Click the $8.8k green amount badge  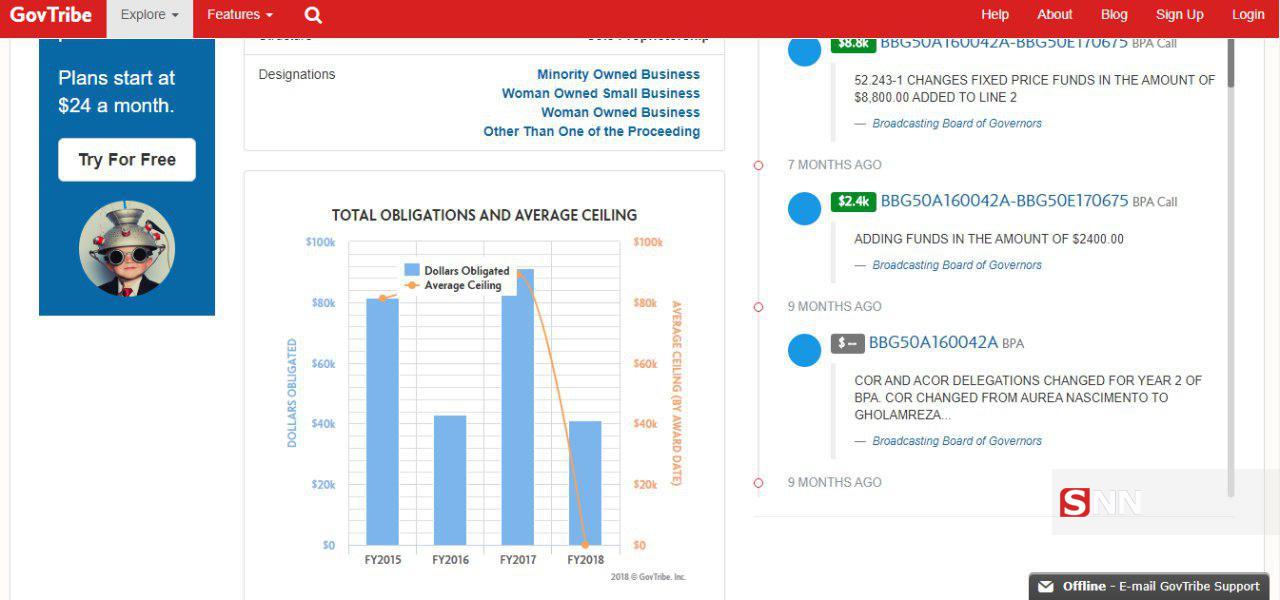853,43
